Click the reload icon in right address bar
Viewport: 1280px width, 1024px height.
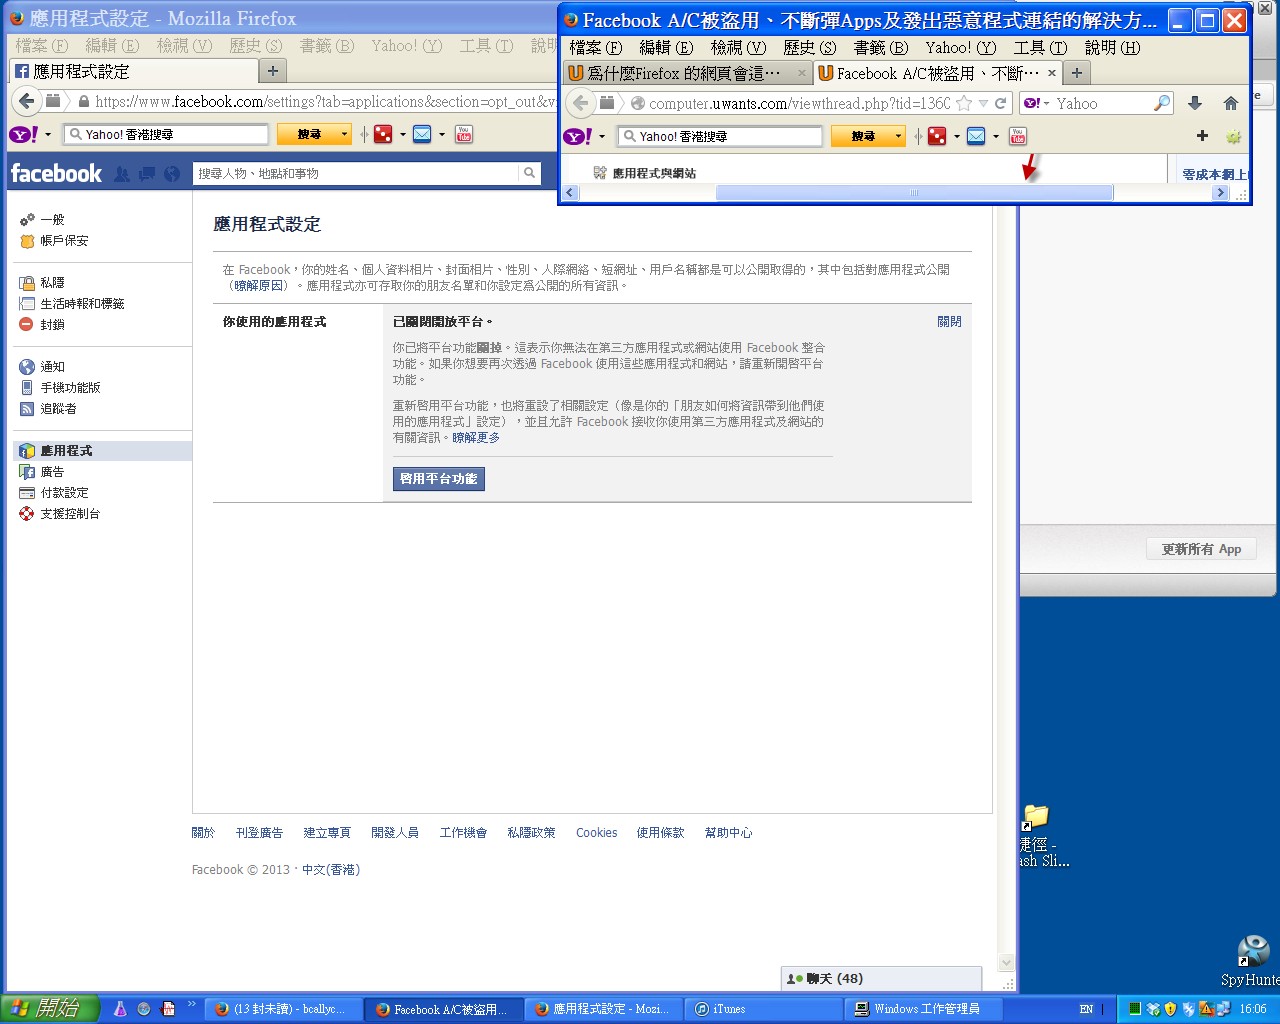click(x=1000, y=103)
